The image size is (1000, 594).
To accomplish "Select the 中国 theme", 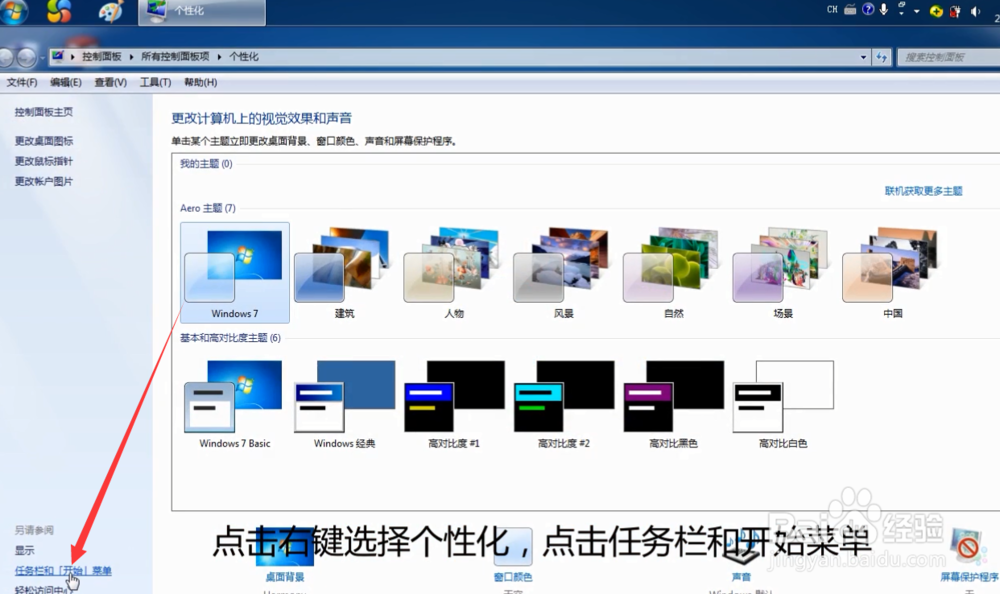I will click(x=893, y=272).
